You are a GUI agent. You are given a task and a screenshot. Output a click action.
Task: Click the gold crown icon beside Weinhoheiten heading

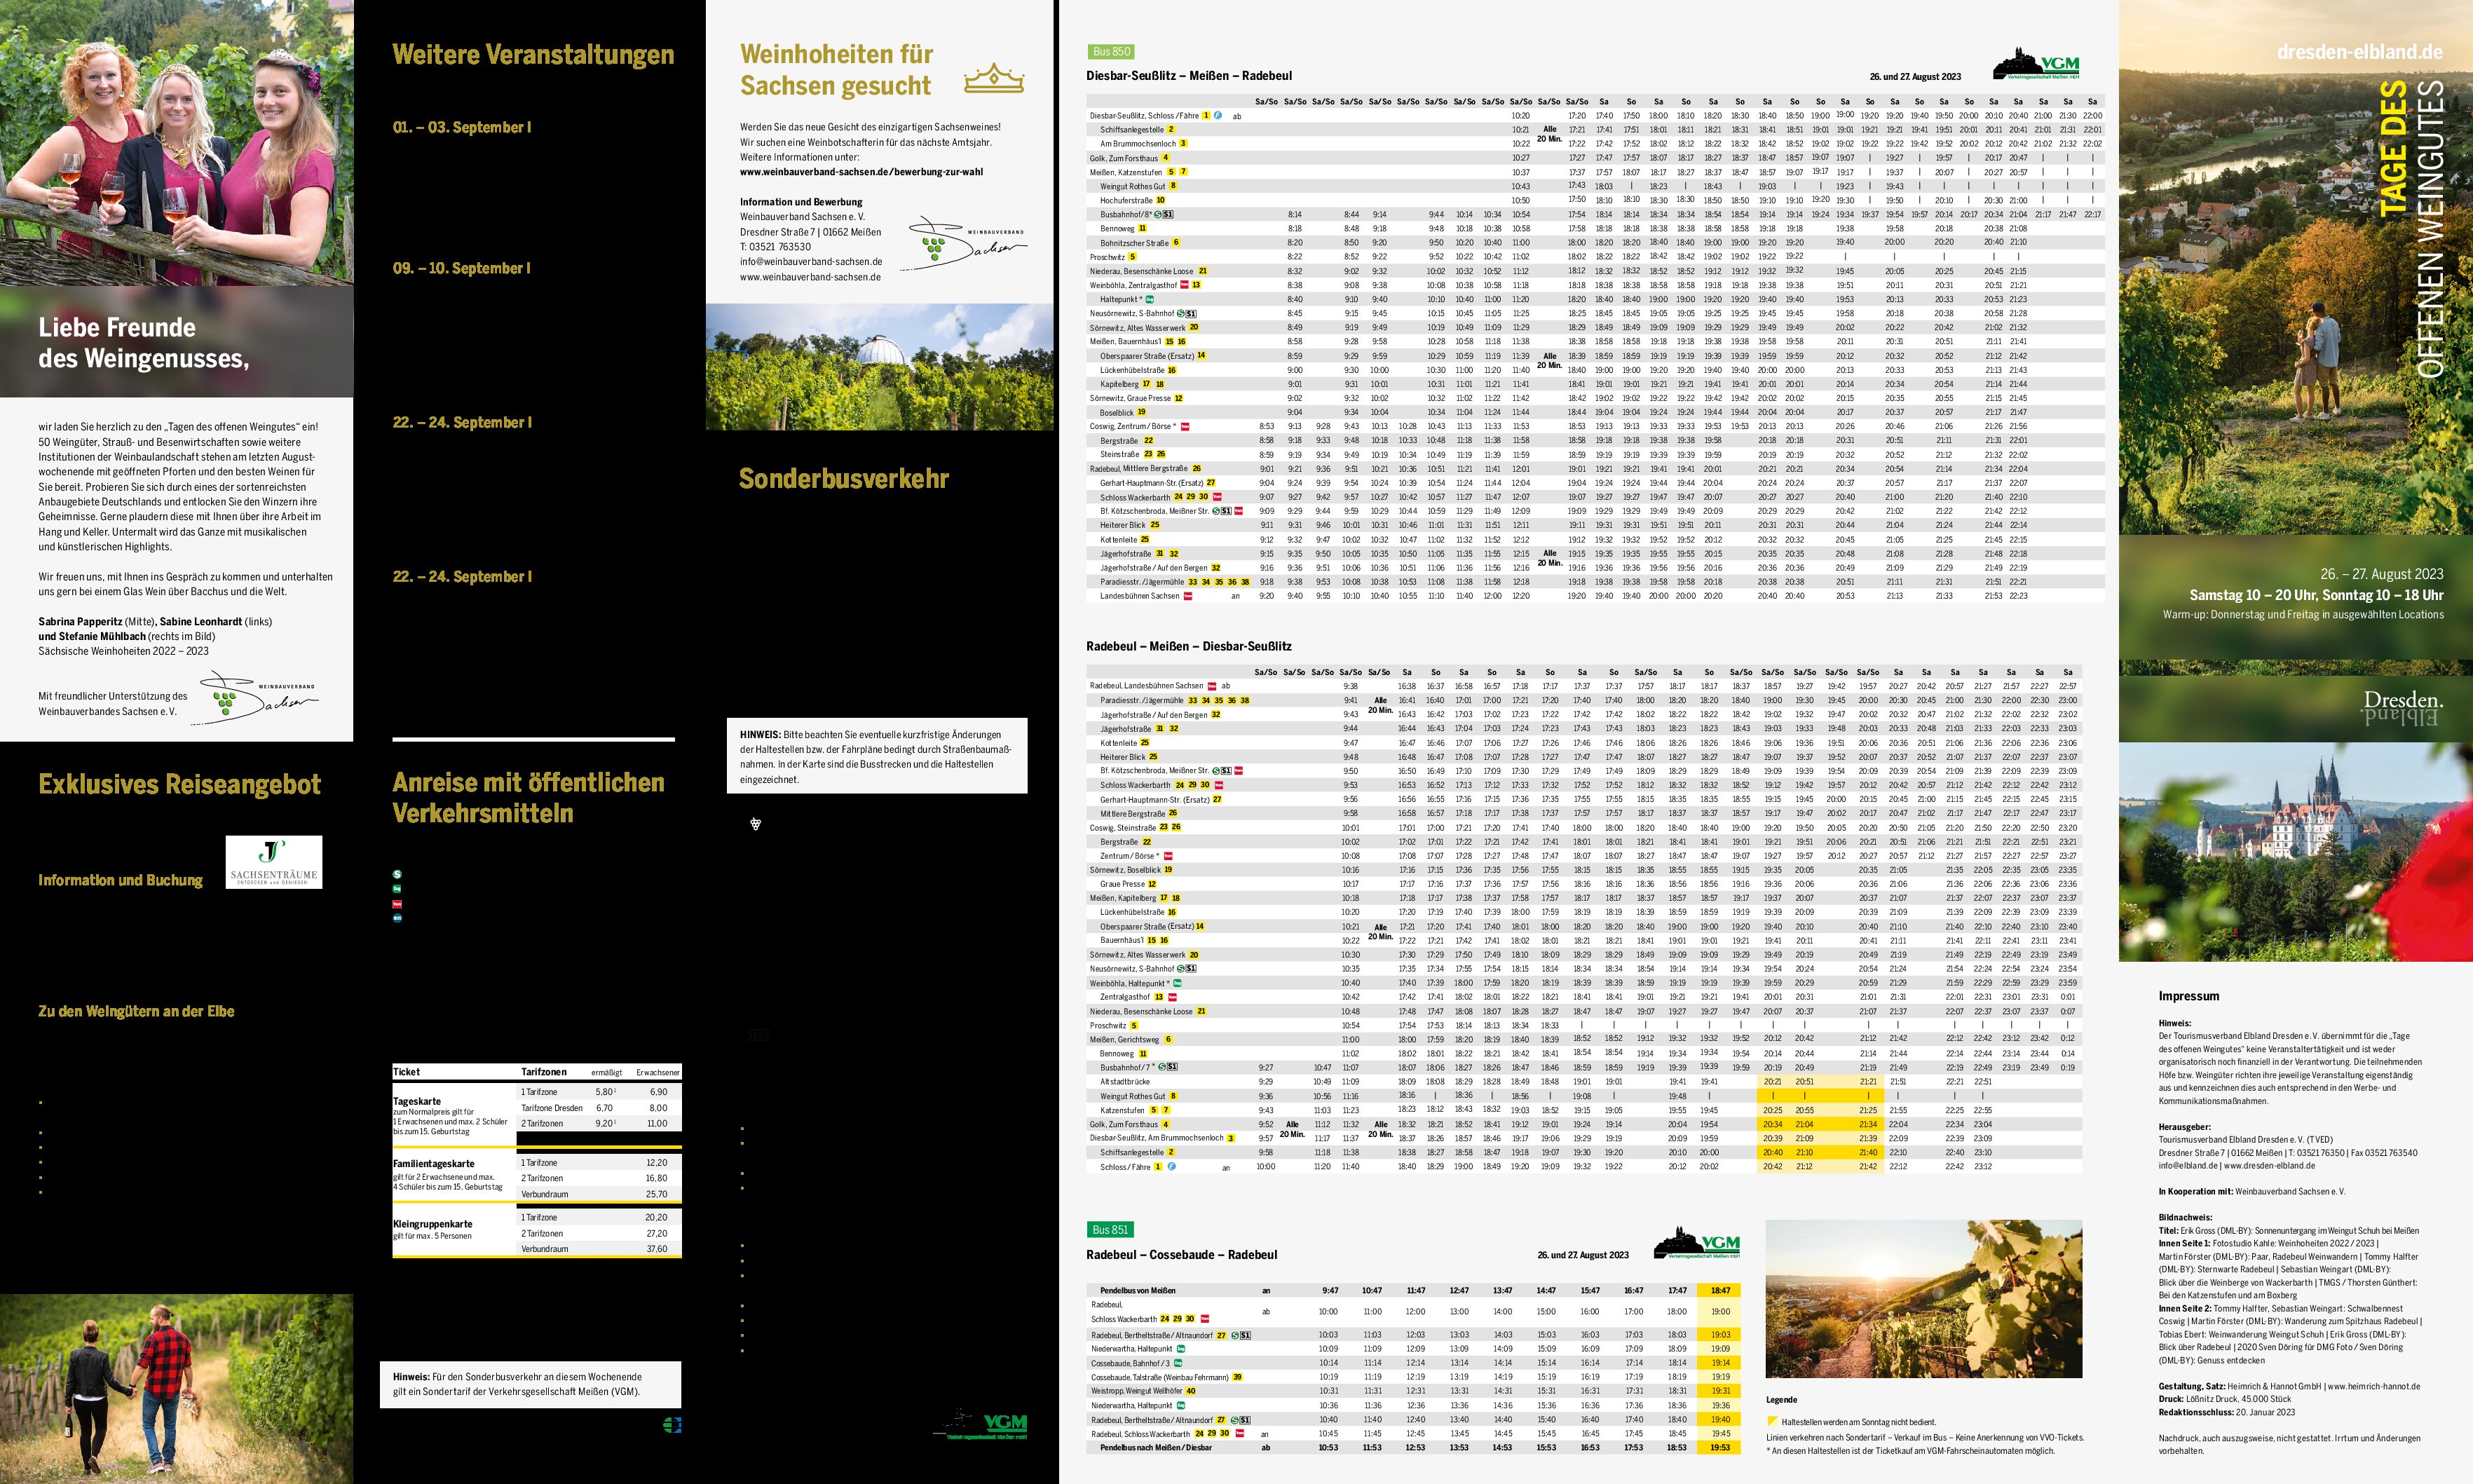(x=993, y=77)
